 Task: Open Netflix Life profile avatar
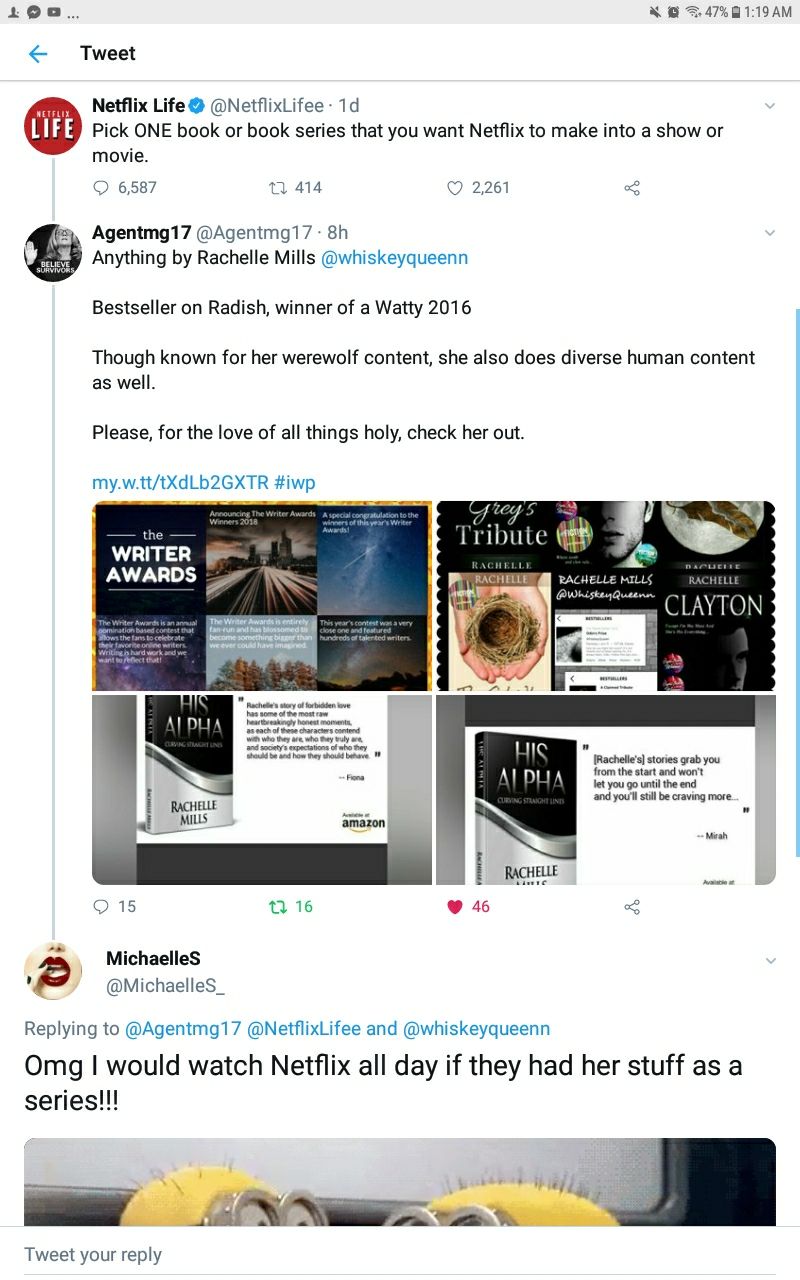[x=52, y=126]
